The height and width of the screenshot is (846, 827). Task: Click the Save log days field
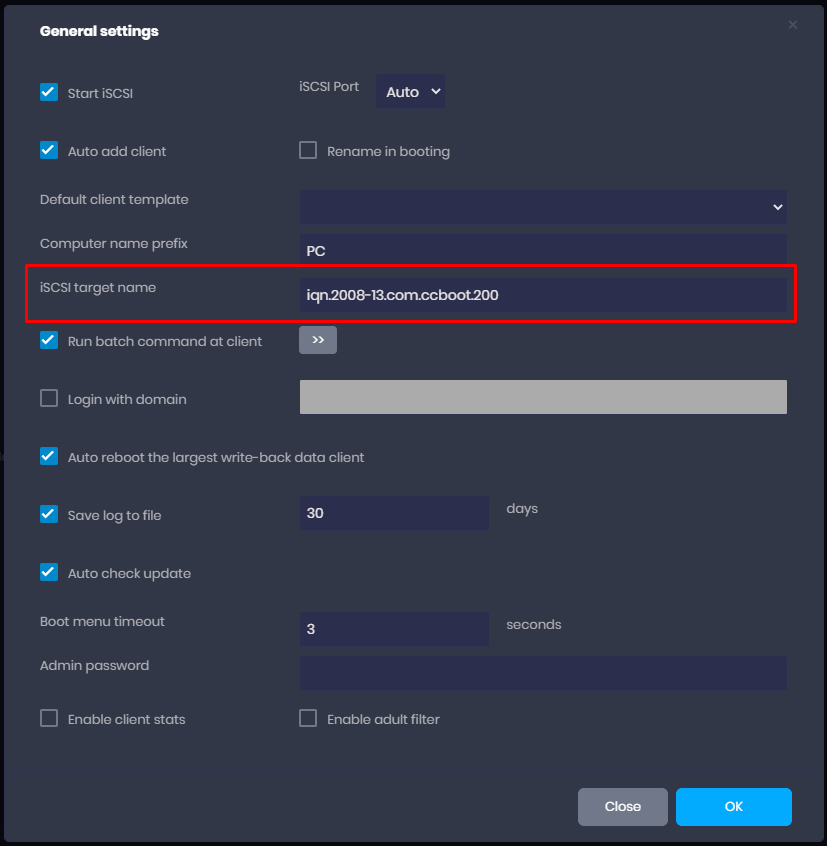(x=394, y=513)
